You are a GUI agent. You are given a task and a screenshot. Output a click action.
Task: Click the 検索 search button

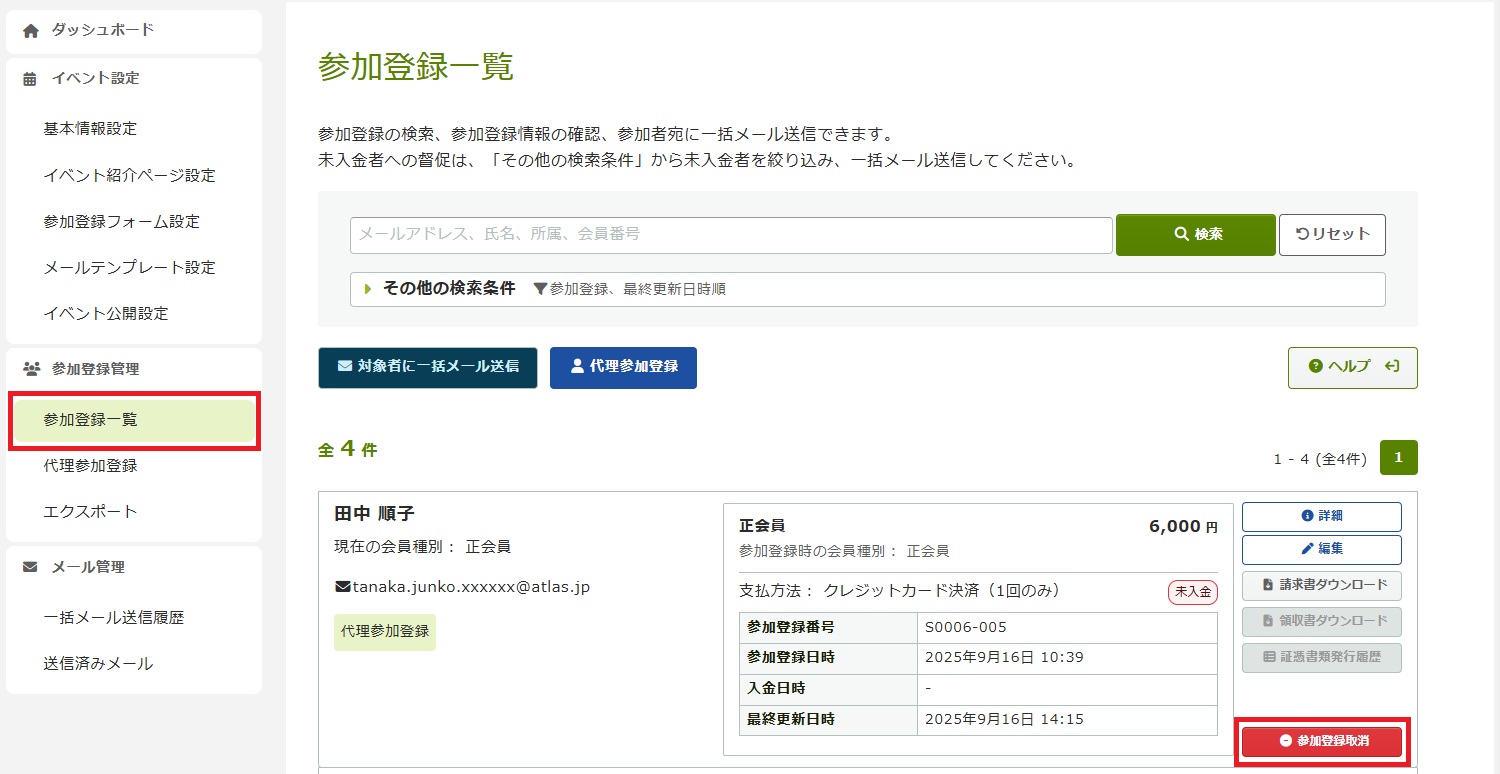tap(1195, 234)
